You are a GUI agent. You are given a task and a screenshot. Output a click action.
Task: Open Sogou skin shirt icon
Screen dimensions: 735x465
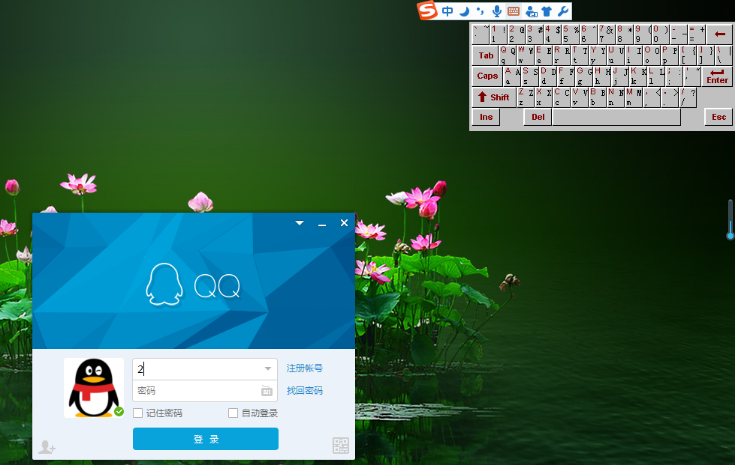click(546, 11)
